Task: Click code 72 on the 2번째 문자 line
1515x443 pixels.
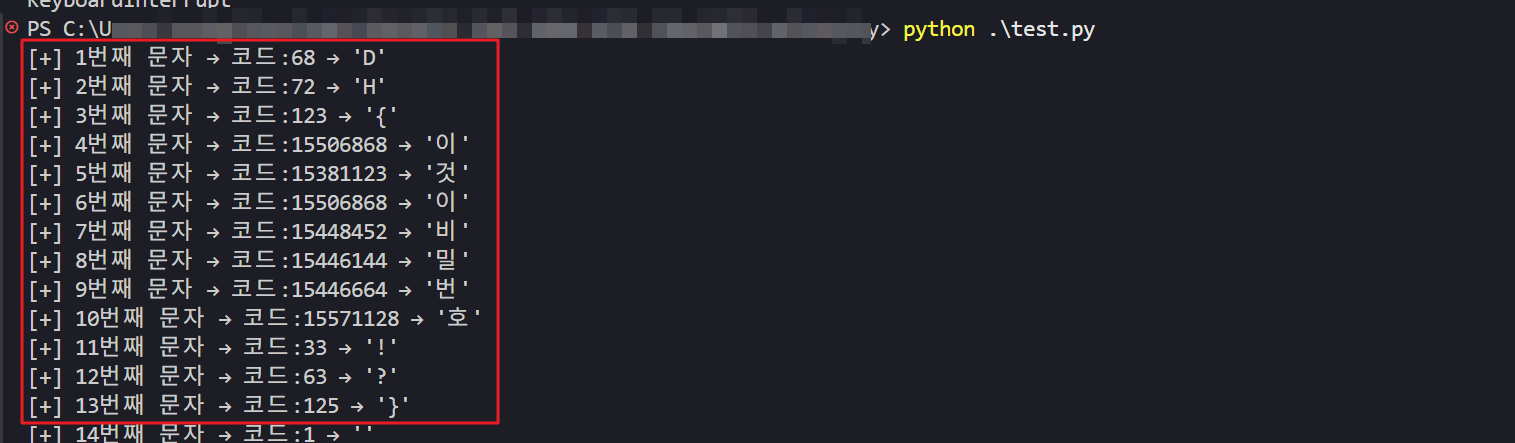Action: [x=303, y=87]
